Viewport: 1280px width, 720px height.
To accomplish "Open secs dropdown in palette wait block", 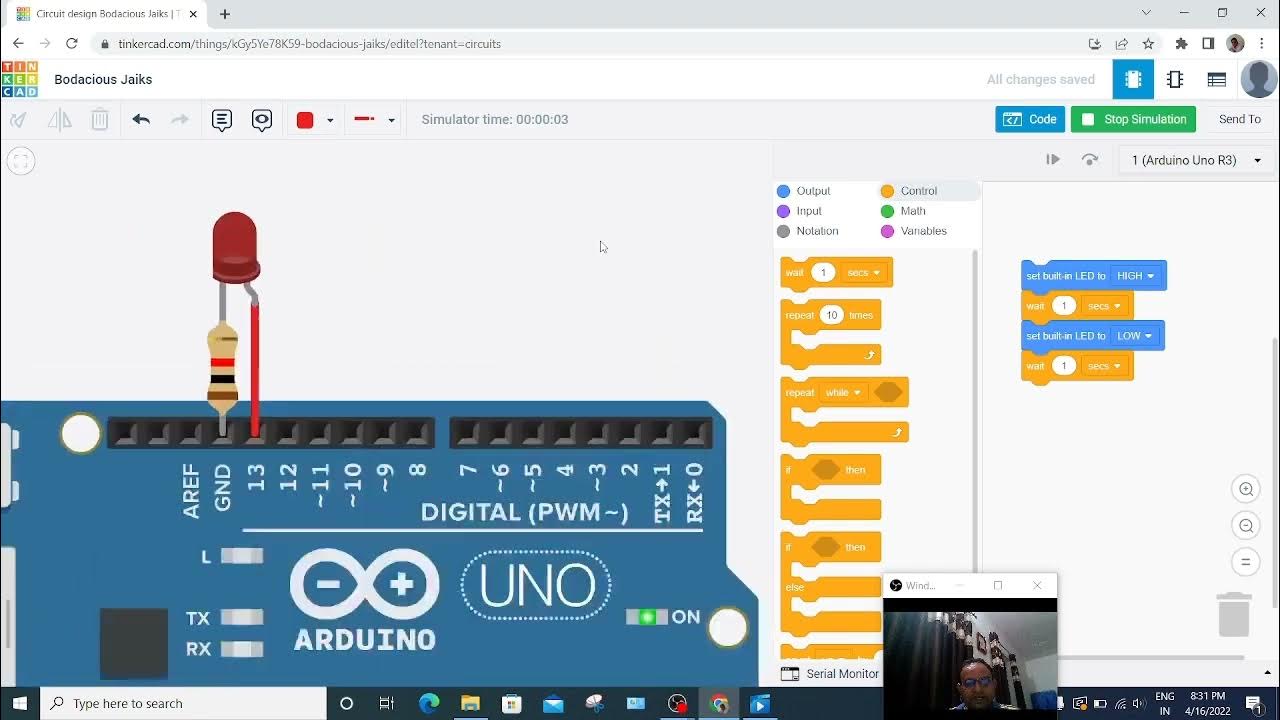I will coord(863,273).
